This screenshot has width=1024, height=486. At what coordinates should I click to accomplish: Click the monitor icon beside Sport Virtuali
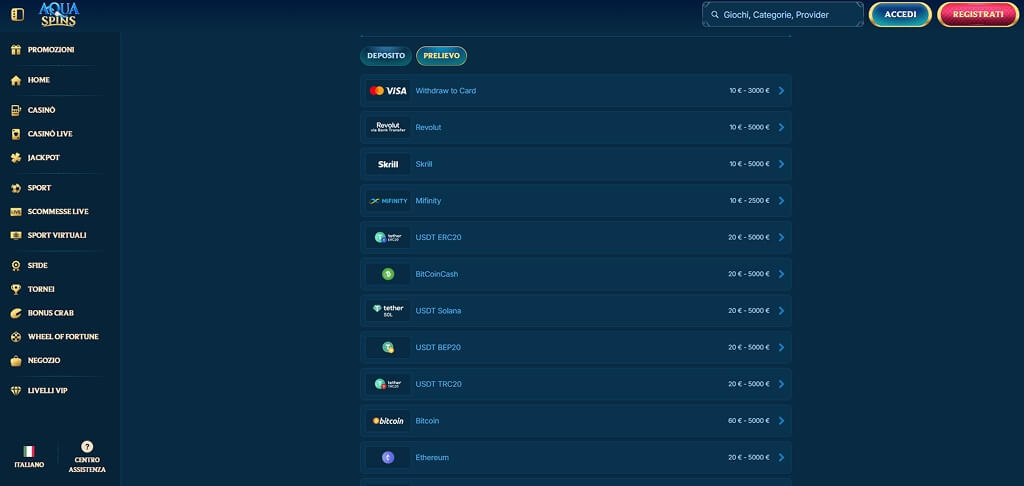click(16, 235)
